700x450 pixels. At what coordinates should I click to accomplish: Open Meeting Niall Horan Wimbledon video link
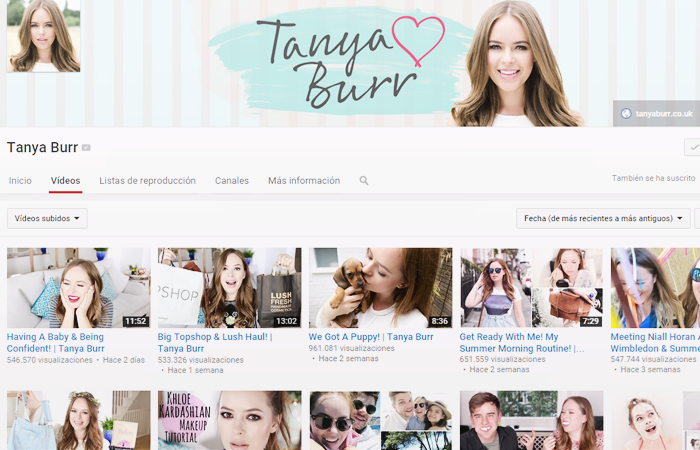655,342
